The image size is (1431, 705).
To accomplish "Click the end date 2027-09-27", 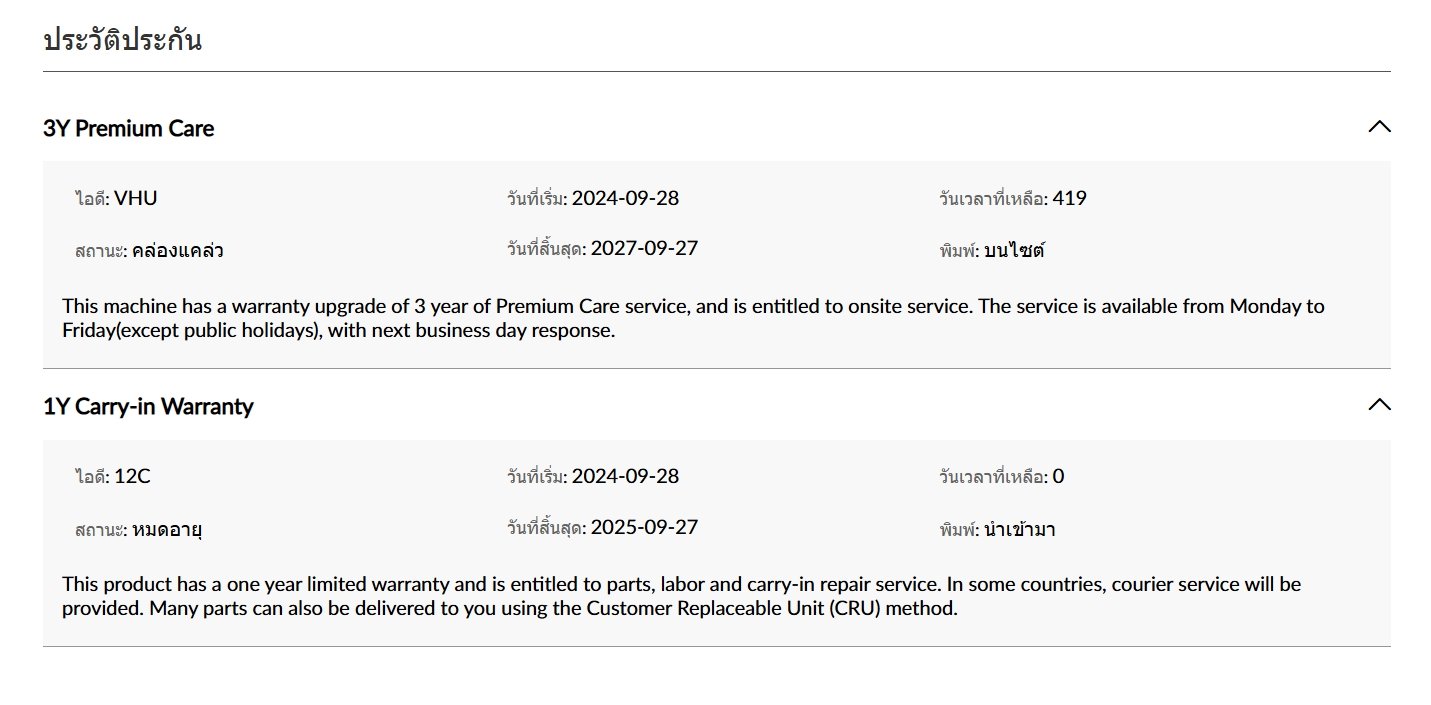I will pos(644,248).
